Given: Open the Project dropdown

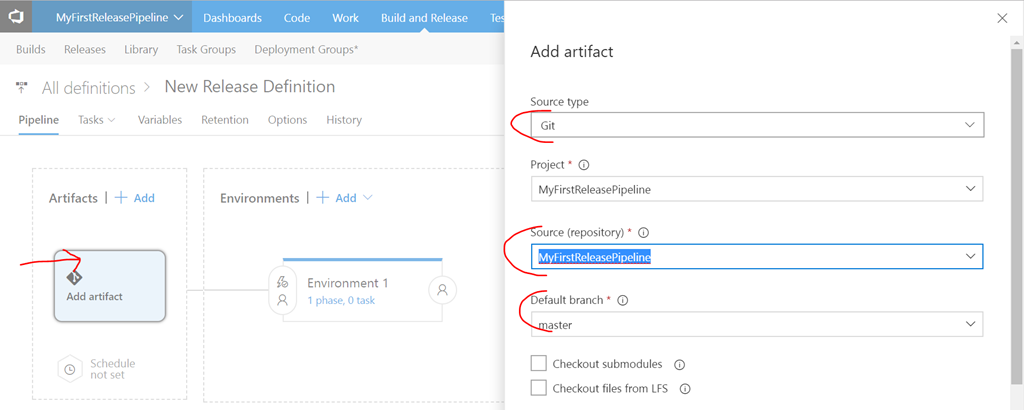Looking at the screenshot, I should tap(968, 189).
